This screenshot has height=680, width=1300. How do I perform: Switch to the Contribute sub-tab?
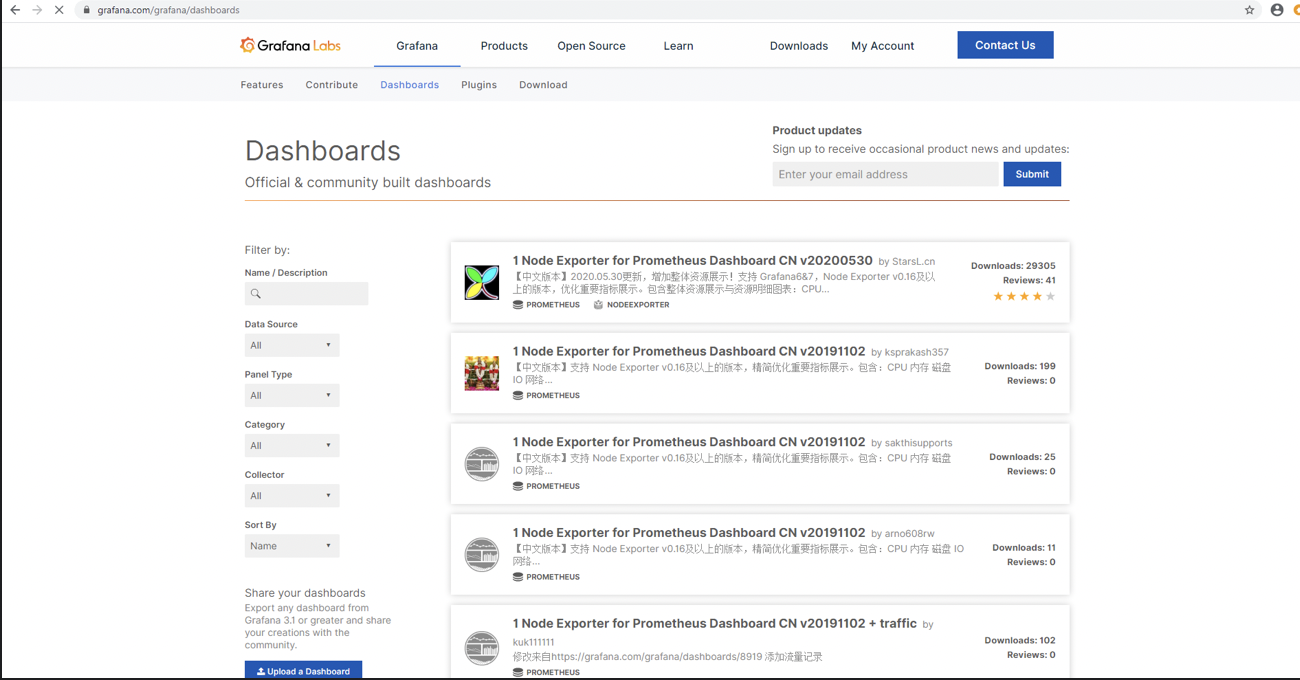point(332,85)
